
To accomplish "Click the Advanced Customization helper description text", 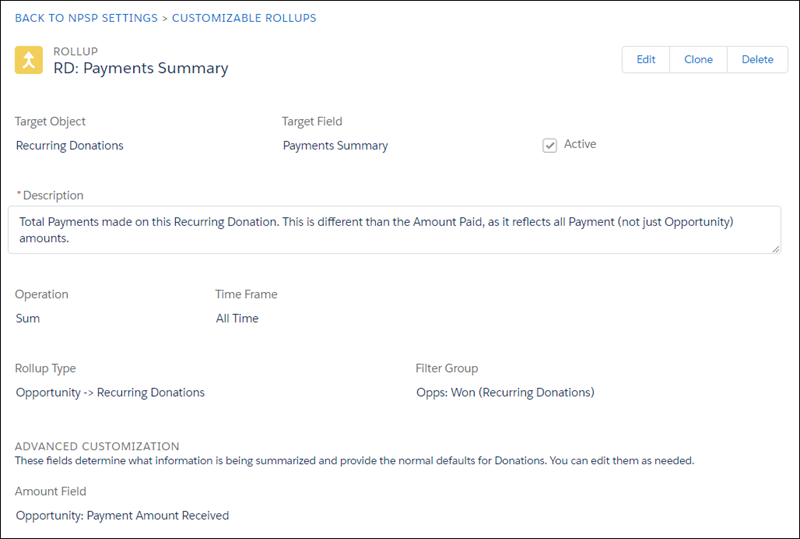I will [x=355, y=461].
